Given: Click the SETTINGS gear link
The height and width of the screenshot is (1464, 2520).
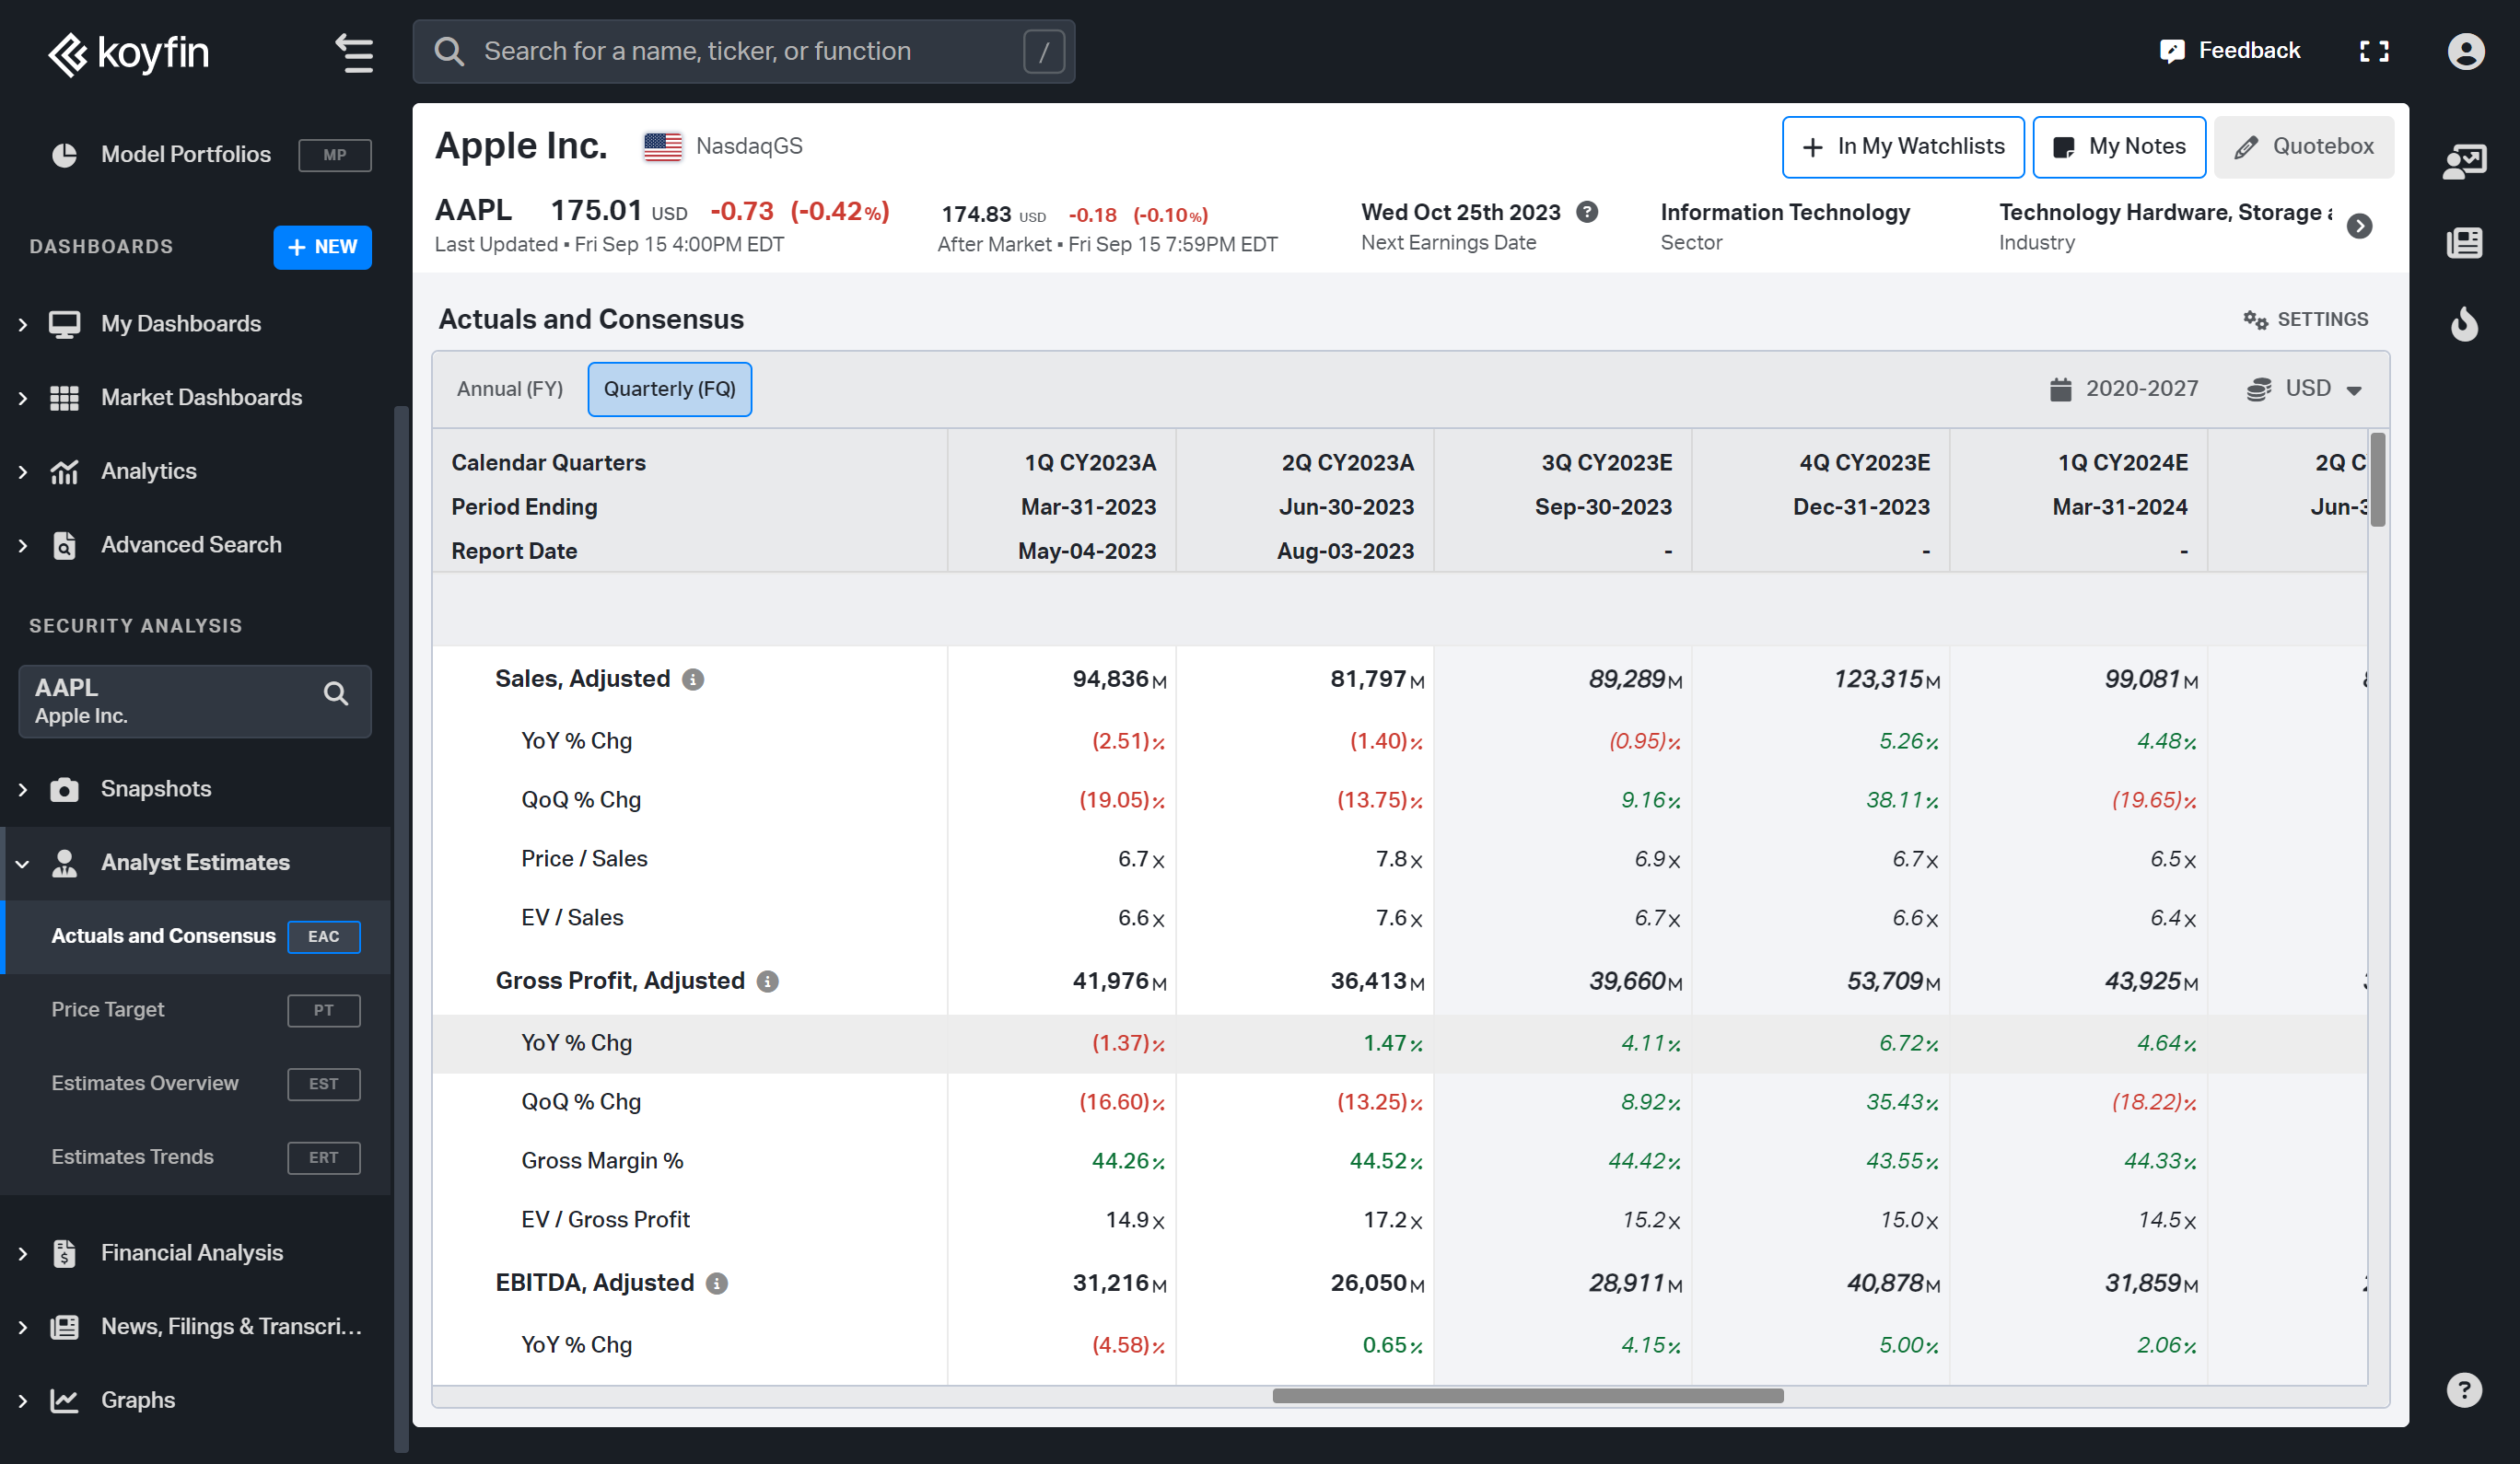Looking at the screenshot, I should [x=2304, y=319].
